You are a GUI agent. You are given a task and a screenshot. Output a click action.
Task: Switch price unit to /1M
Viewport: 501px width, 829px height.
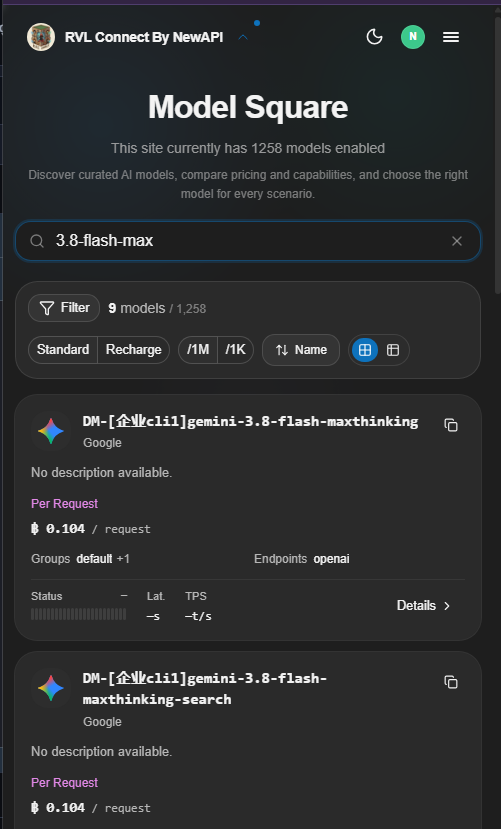198,350
